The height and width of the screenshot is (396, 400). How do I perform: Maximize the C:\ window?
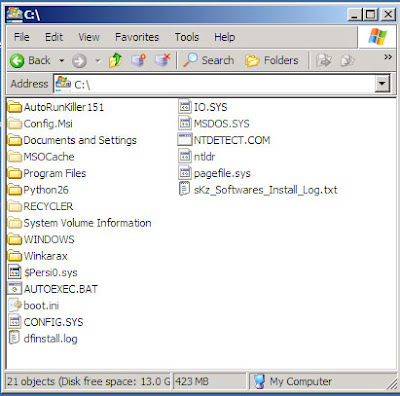pos(370,14)
